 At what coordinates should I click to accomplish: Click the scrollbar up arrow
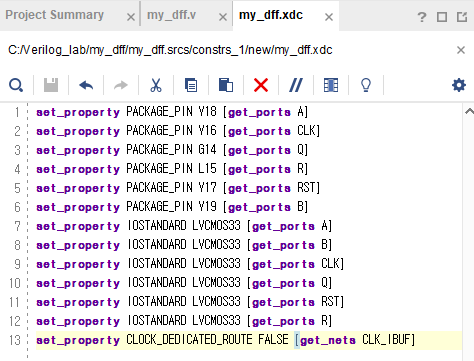[469, 111]
